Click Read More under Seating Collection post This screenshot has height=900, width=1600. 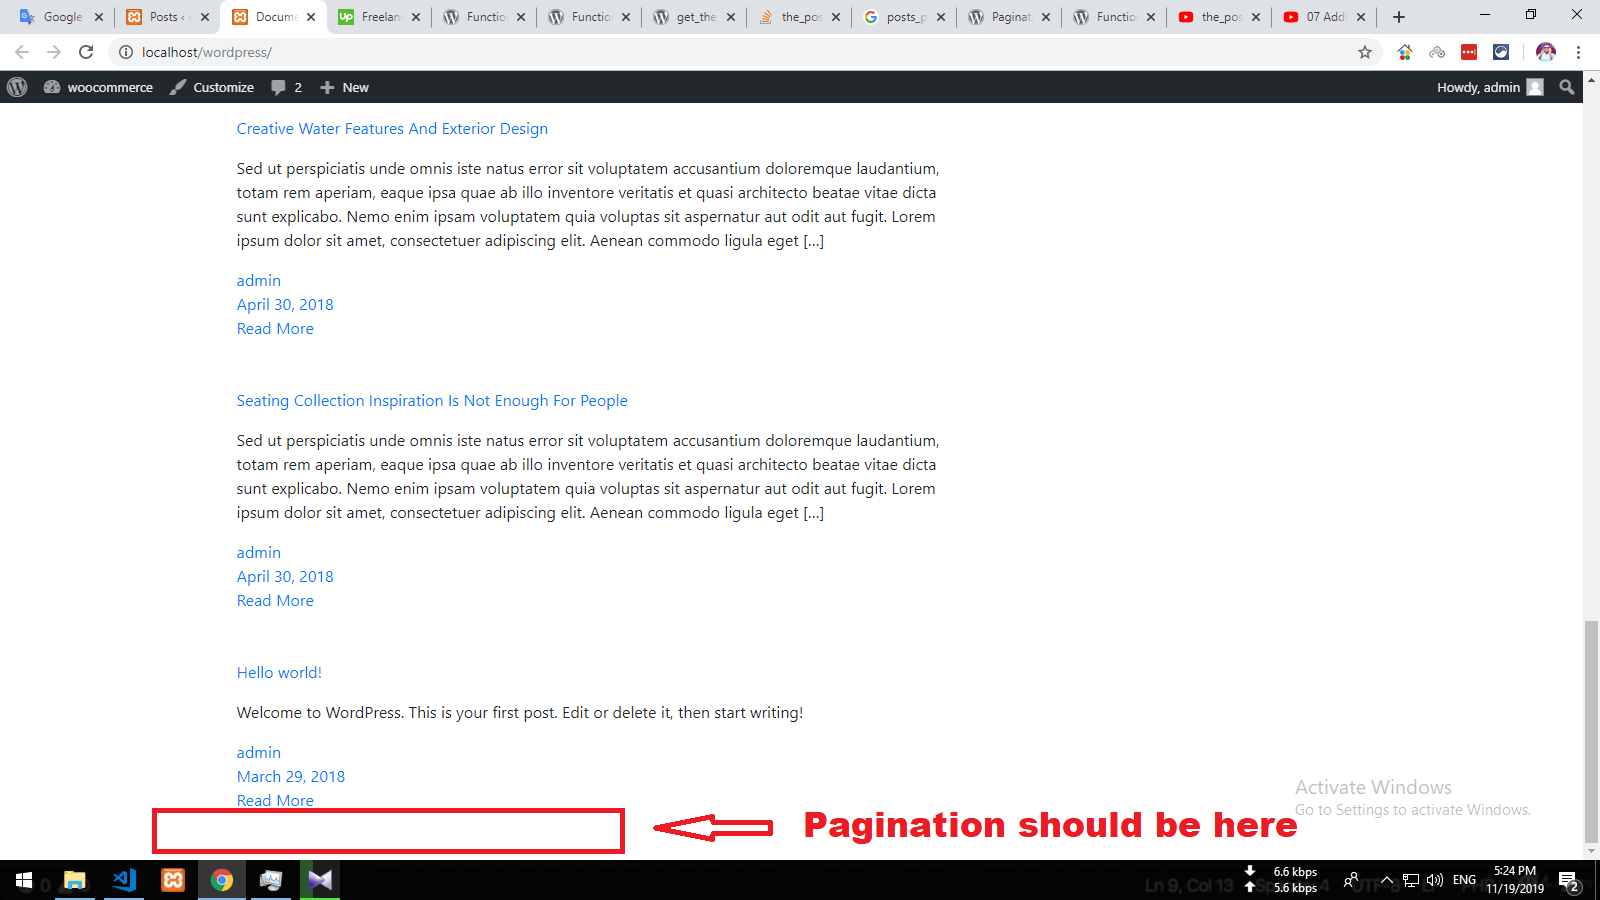275,600
